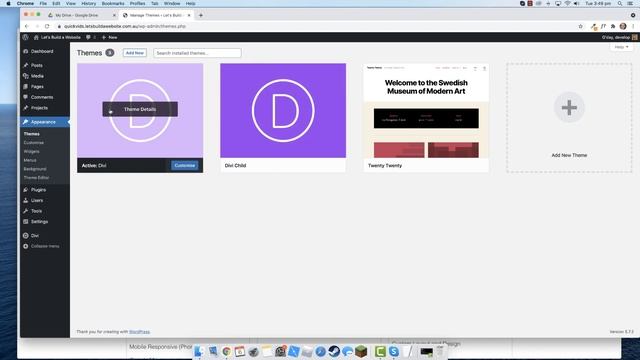Click the Add New themes button
Viewport: 640px width, 360px height.
coord(135,53)
